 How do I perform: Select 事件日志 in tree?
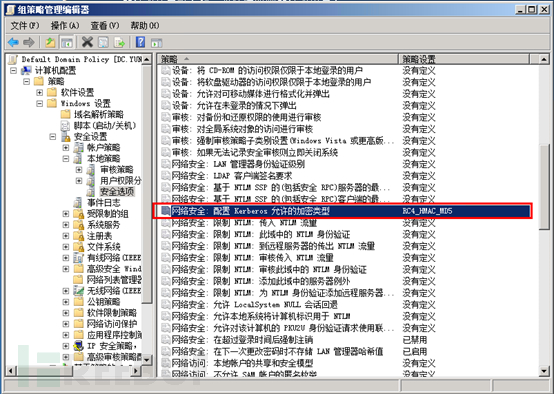104,202
